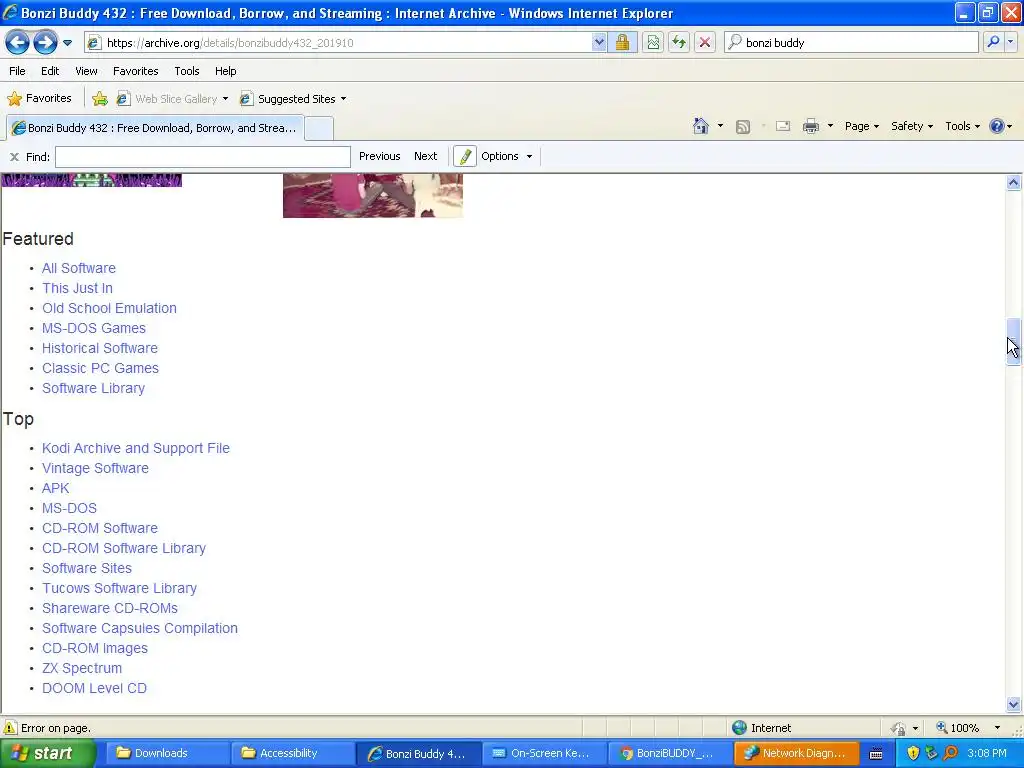Image resolution: width=1024 pixels, height=768 pixels.
Task: Open Suggested Sites dropdown
Action: coord(293,99)
